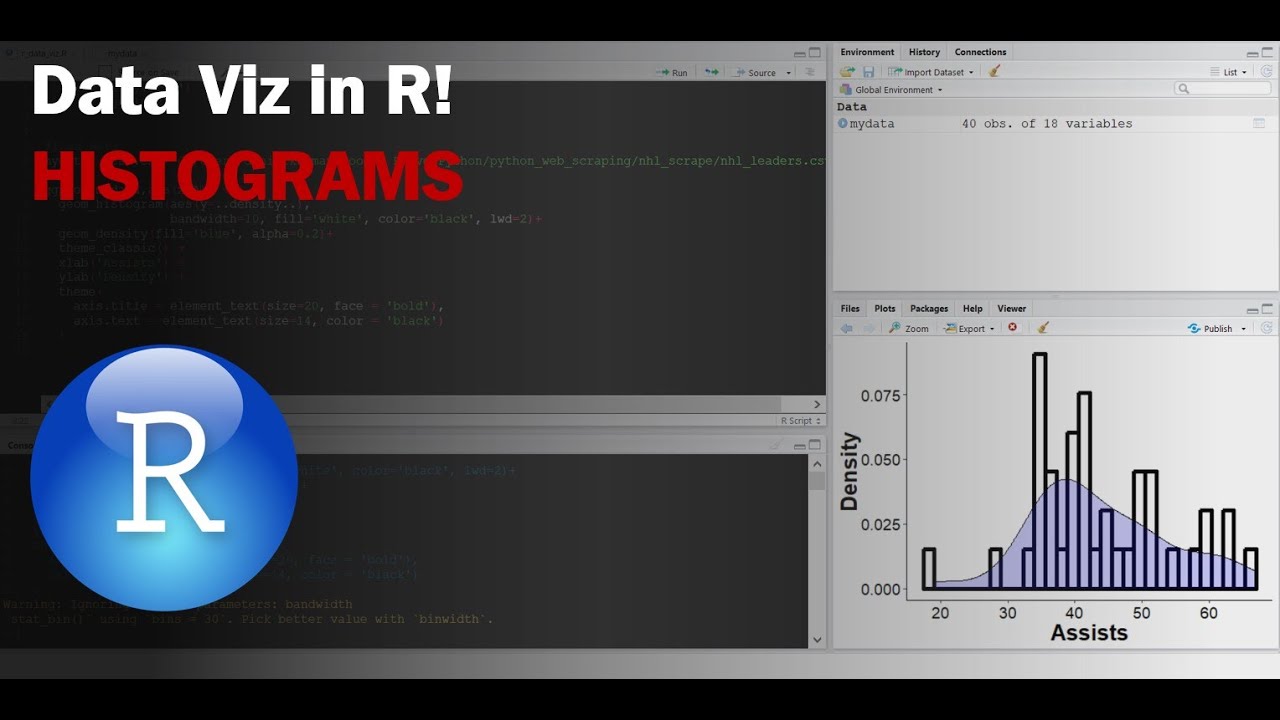Click the console scrollbar up arrow
Image resolution: width=1280 pixels, height=720 pixels.
(817, 463)
